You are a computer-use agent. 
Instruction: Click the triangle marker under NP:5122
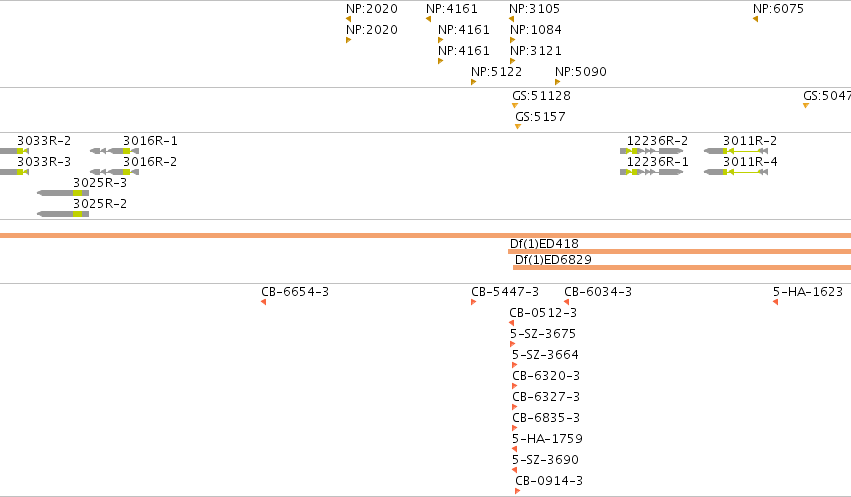click(x=473, y=82)
